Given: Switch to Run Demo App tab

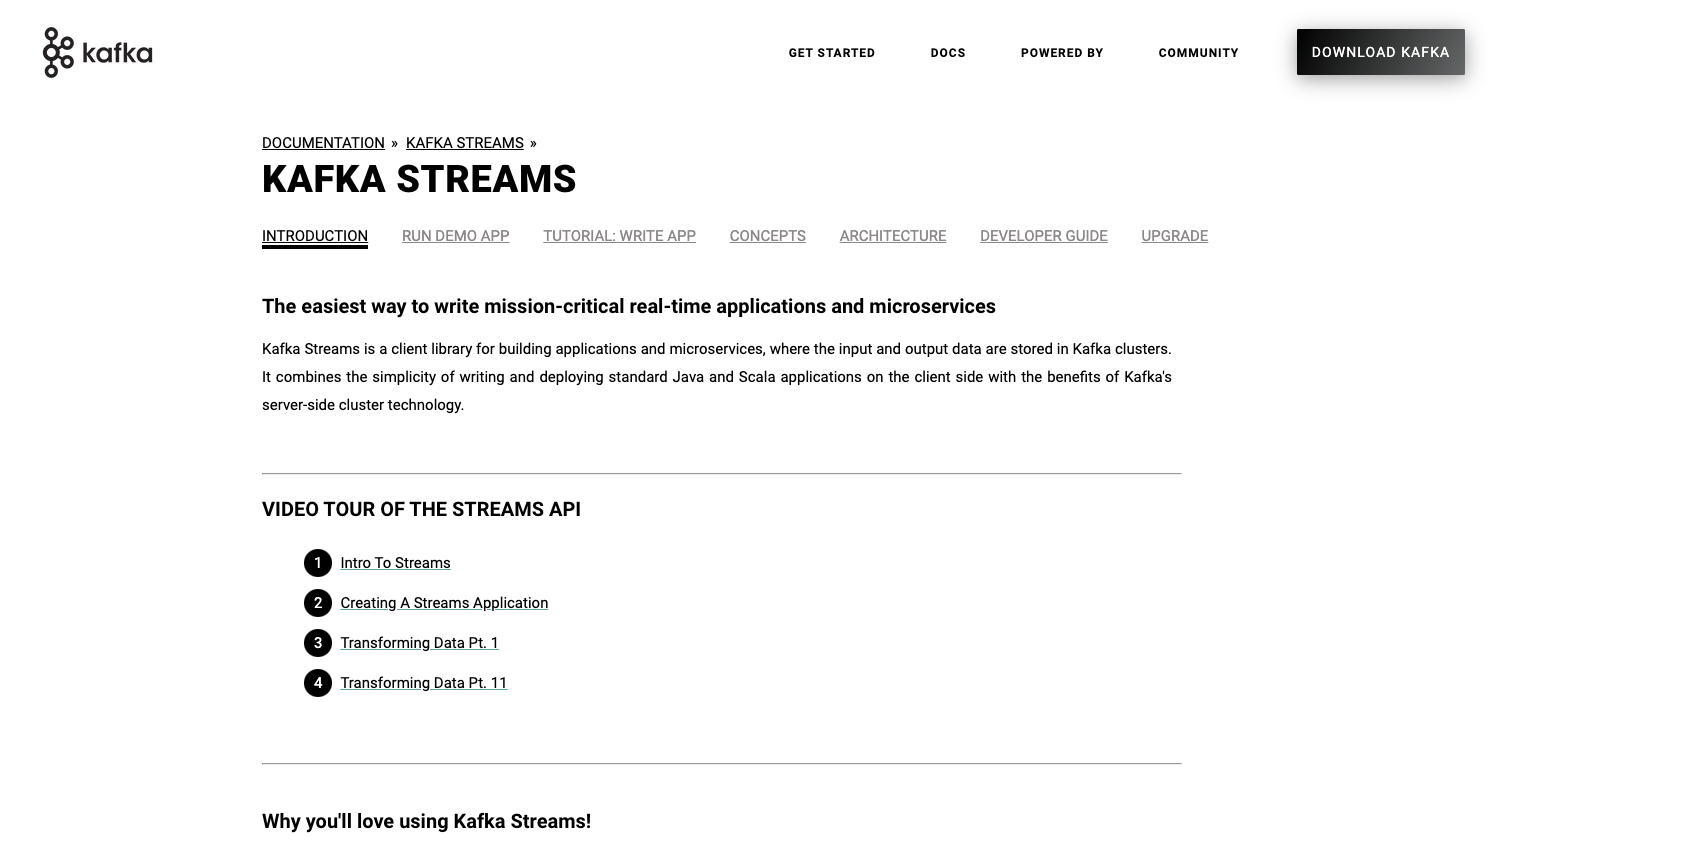Looking at the screenshot, I should coord(455,236).
